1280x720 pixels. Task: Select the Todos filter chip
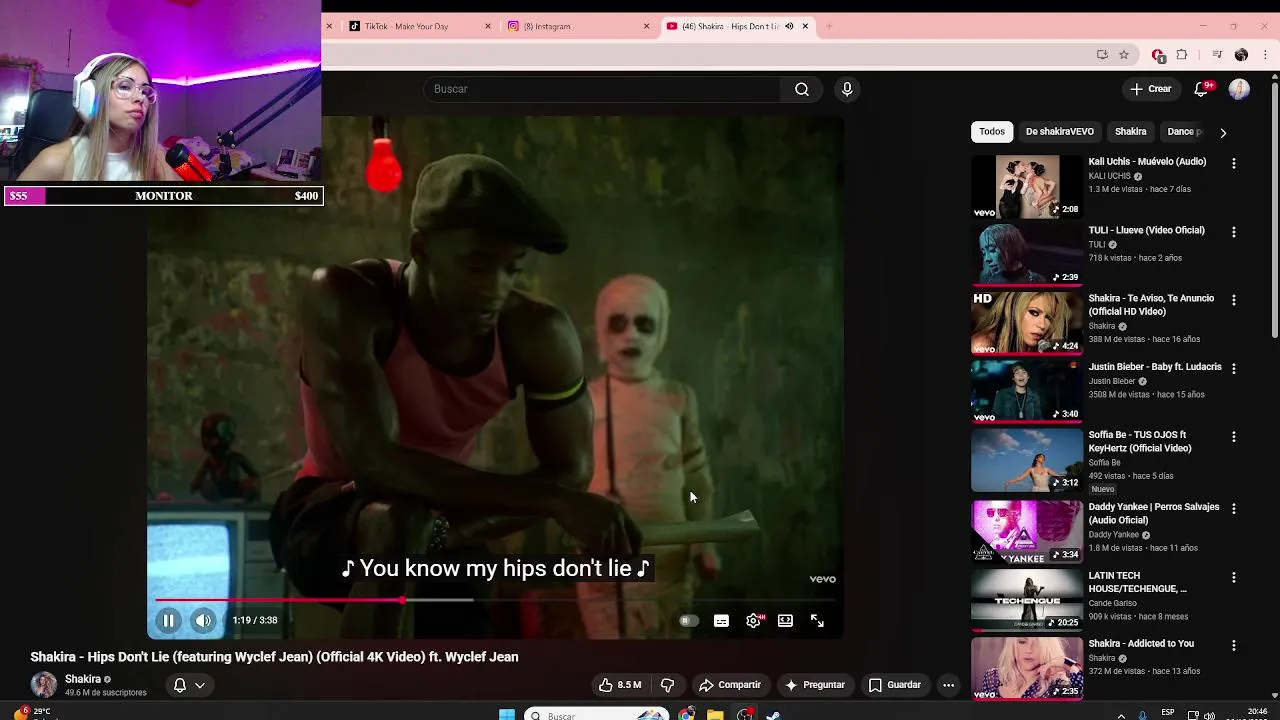tap(992, 131)
